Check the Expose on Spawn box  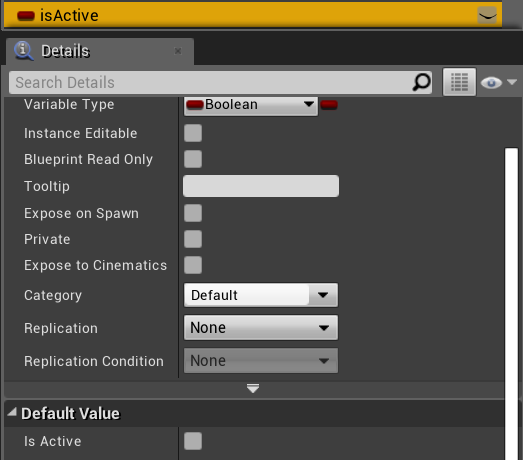tap(193, 213)
